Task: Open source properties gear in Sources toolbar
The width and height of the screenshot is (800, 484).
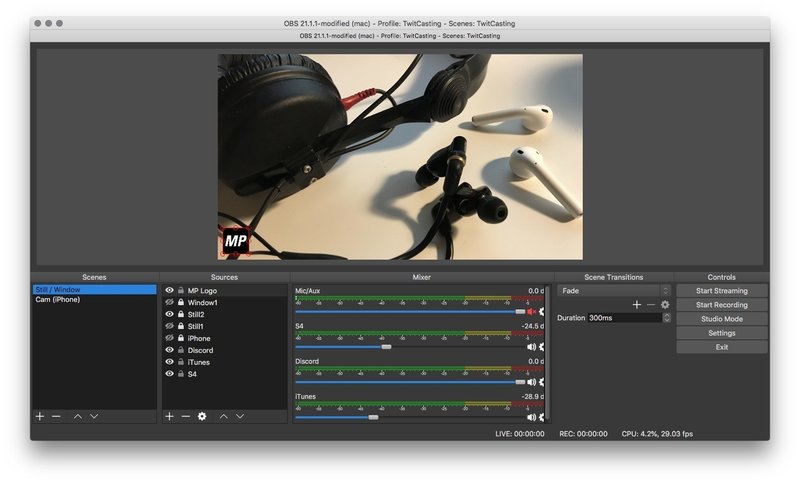Action: [202, 417]
